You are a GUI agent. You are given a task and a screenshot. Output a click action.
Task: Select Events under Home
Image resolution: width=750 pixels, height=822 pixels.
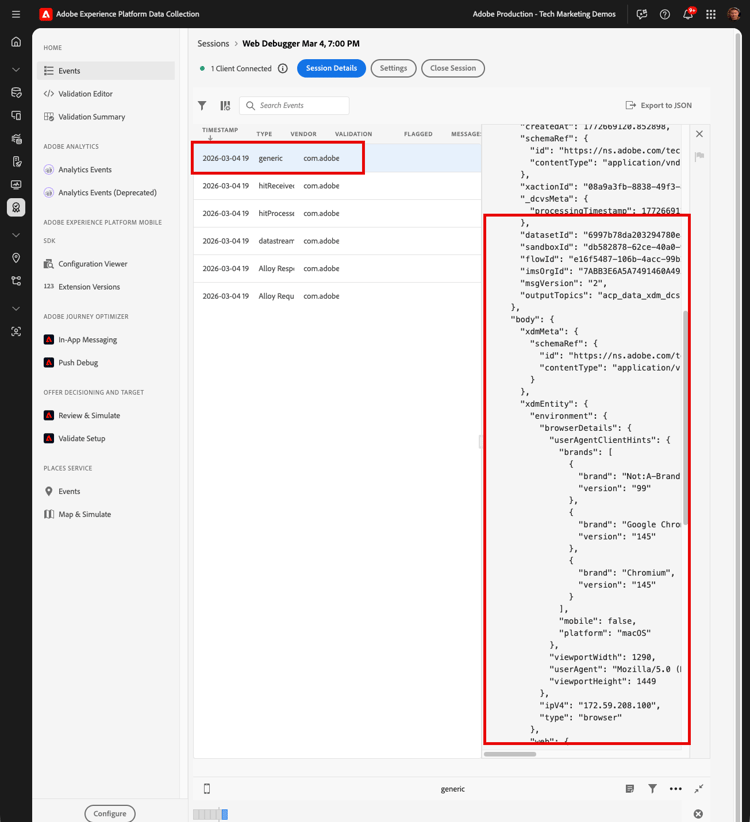106,71
